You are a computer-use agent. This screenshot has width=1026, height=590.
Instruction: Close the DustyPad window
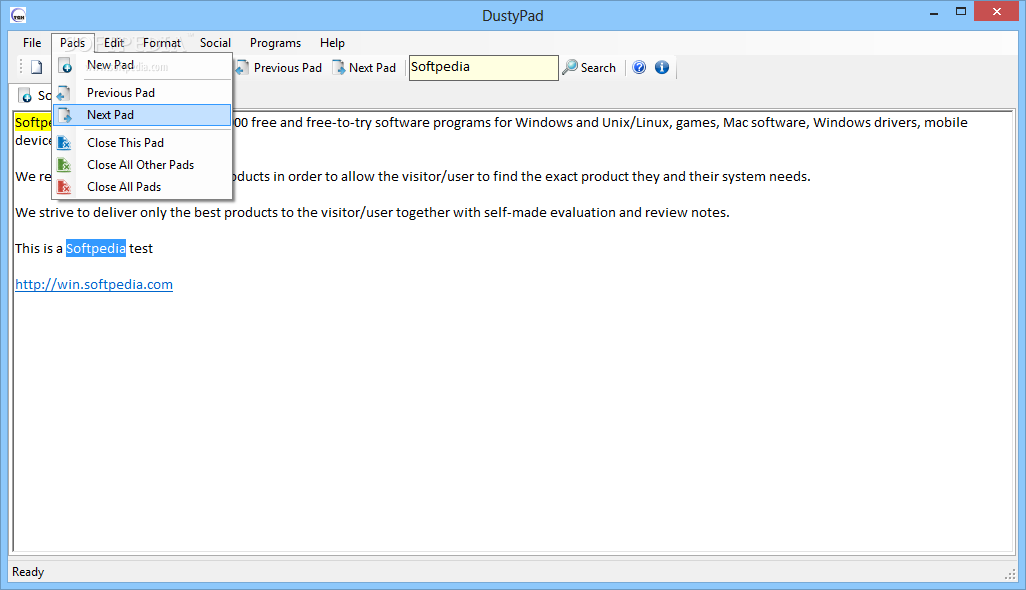pos(997,12)
